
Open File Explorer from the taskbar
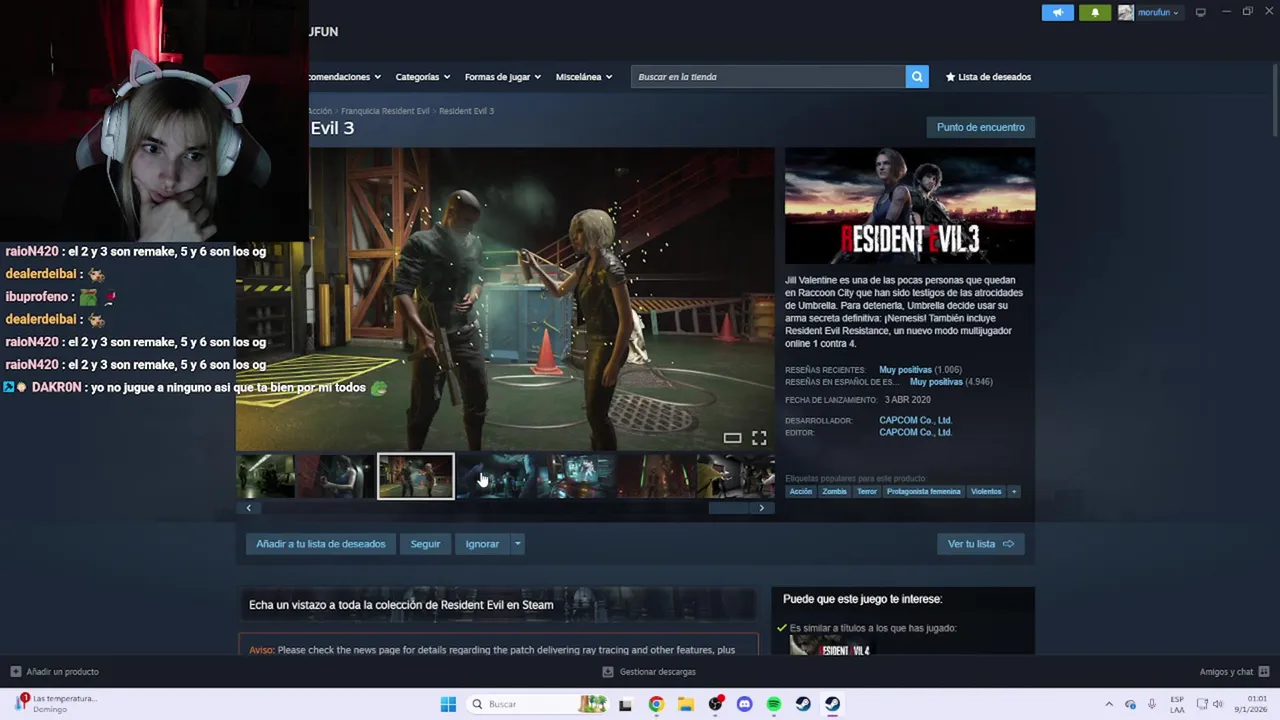pyautogui.click(x=685, y=704)
